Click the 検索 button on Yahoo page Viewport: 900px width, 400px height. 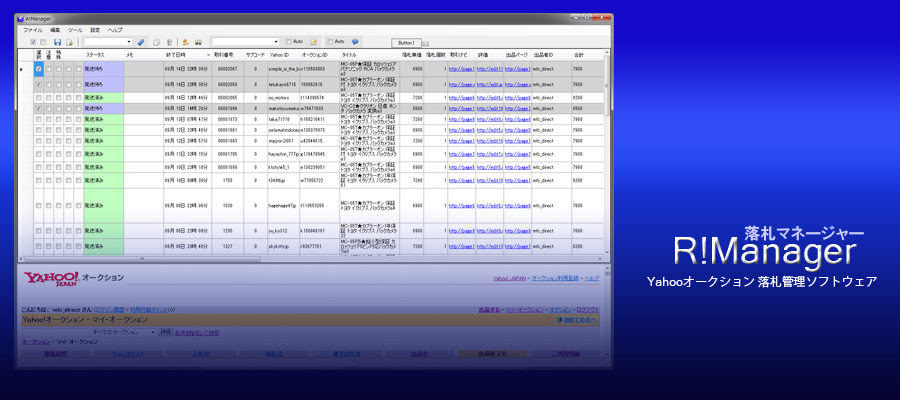point(165,332)
